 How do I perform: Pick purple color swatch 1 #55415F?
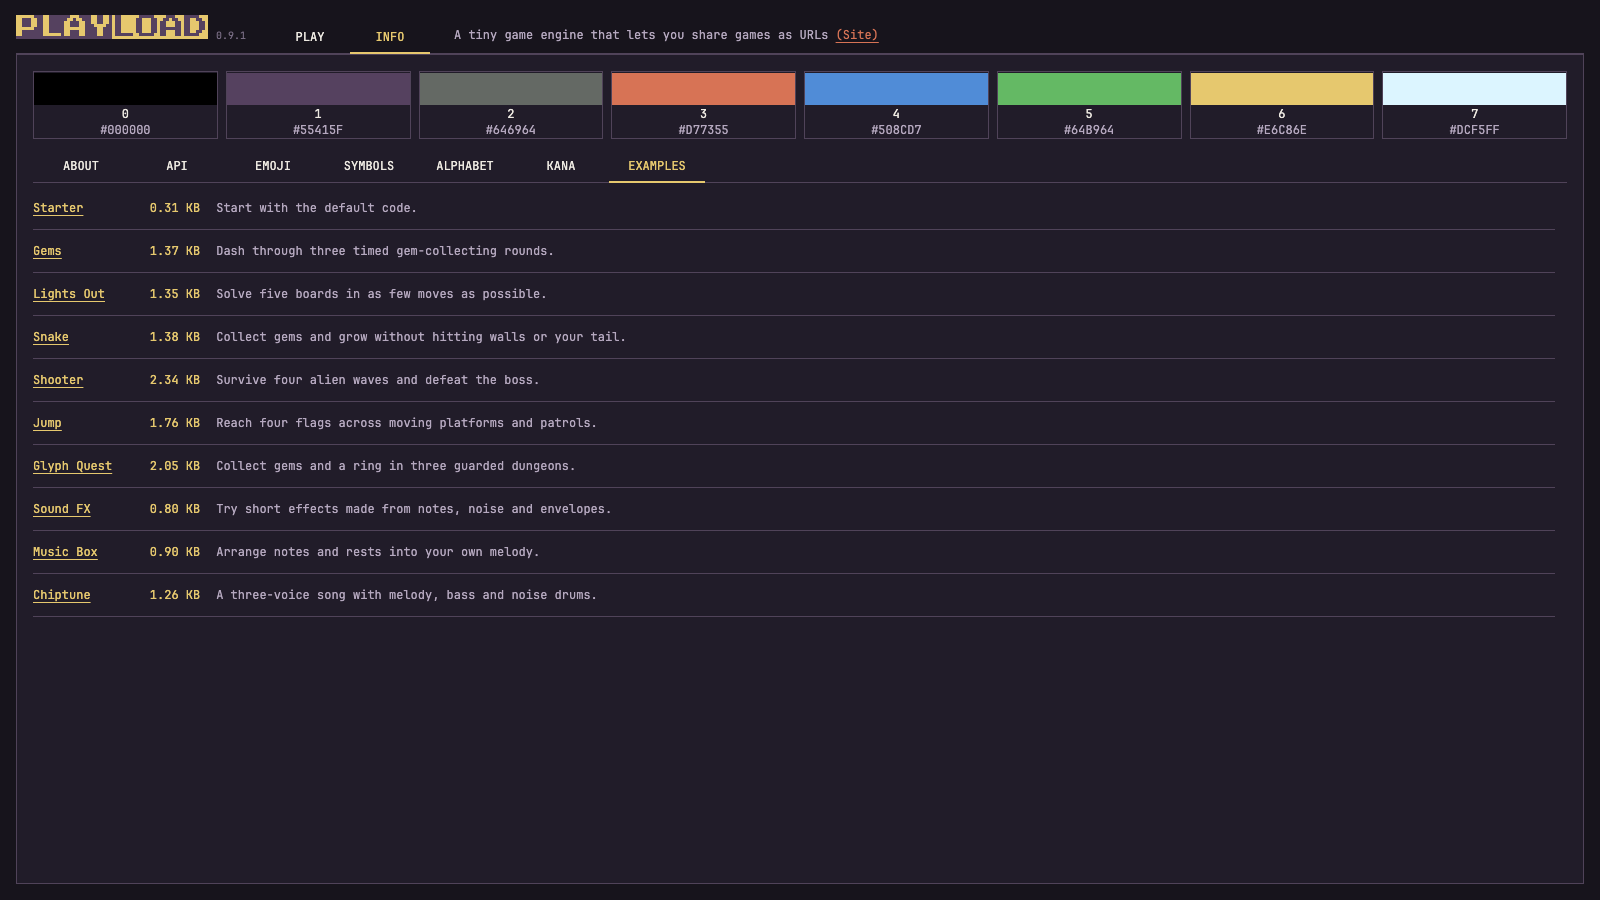click(x=318, y=105)
